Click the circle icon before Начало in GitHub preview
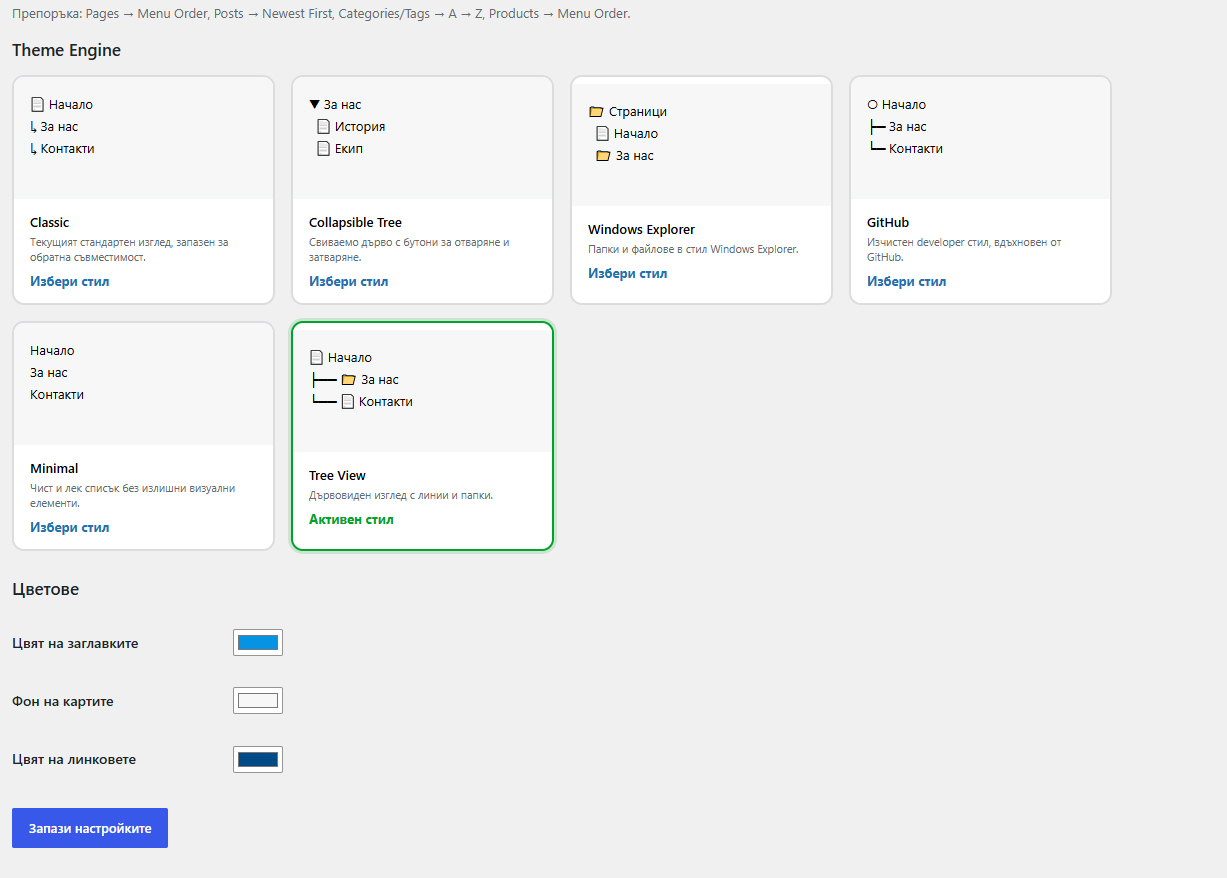The image size is (1227, 878). tap(872, 104)
